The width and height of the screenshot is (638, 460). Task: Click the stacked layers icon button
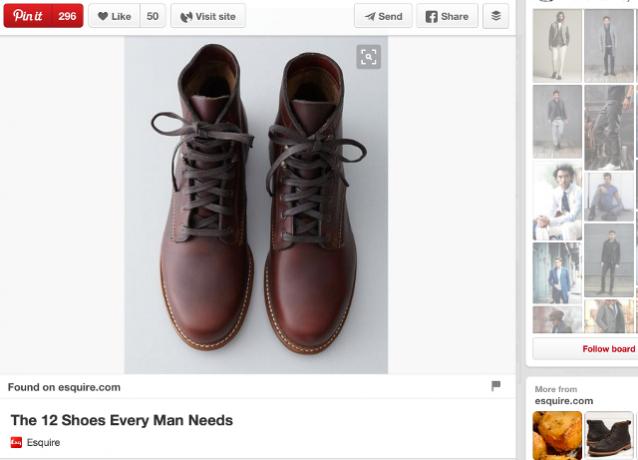pyautogui.click(x=496, y=16)
